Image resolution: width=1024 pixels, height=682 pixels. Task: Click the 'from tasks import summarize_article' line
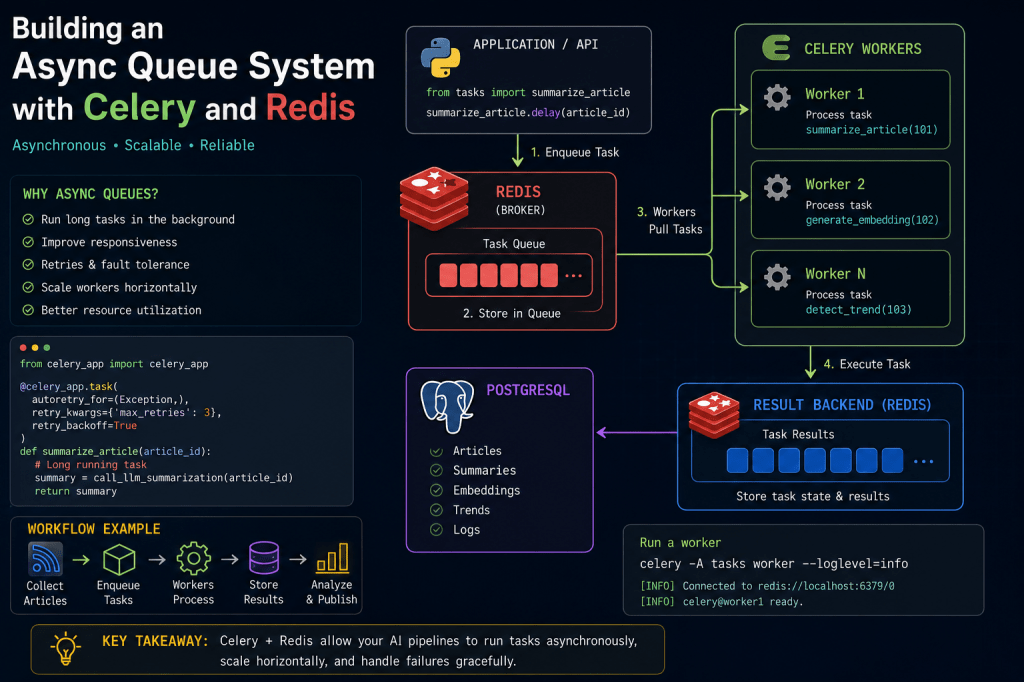pos(528,92)
